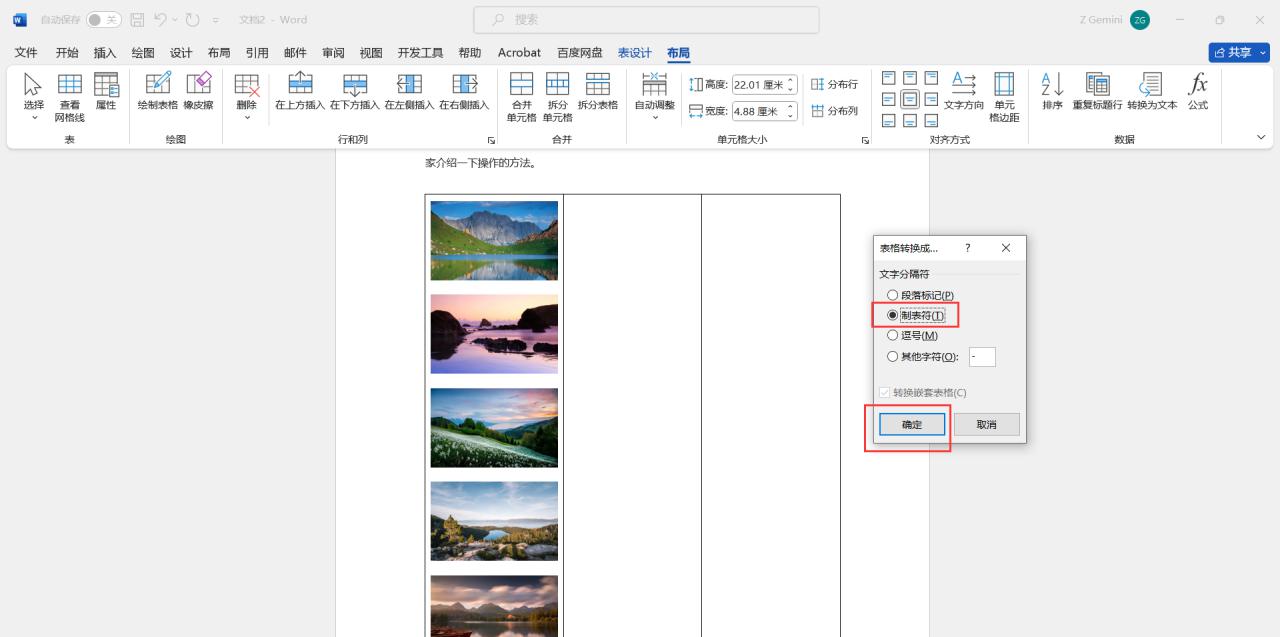Switch to the 开始 home tab
Image resolution: width=1280 pixels, height=637 pixels.
click(x=67, y=53)
